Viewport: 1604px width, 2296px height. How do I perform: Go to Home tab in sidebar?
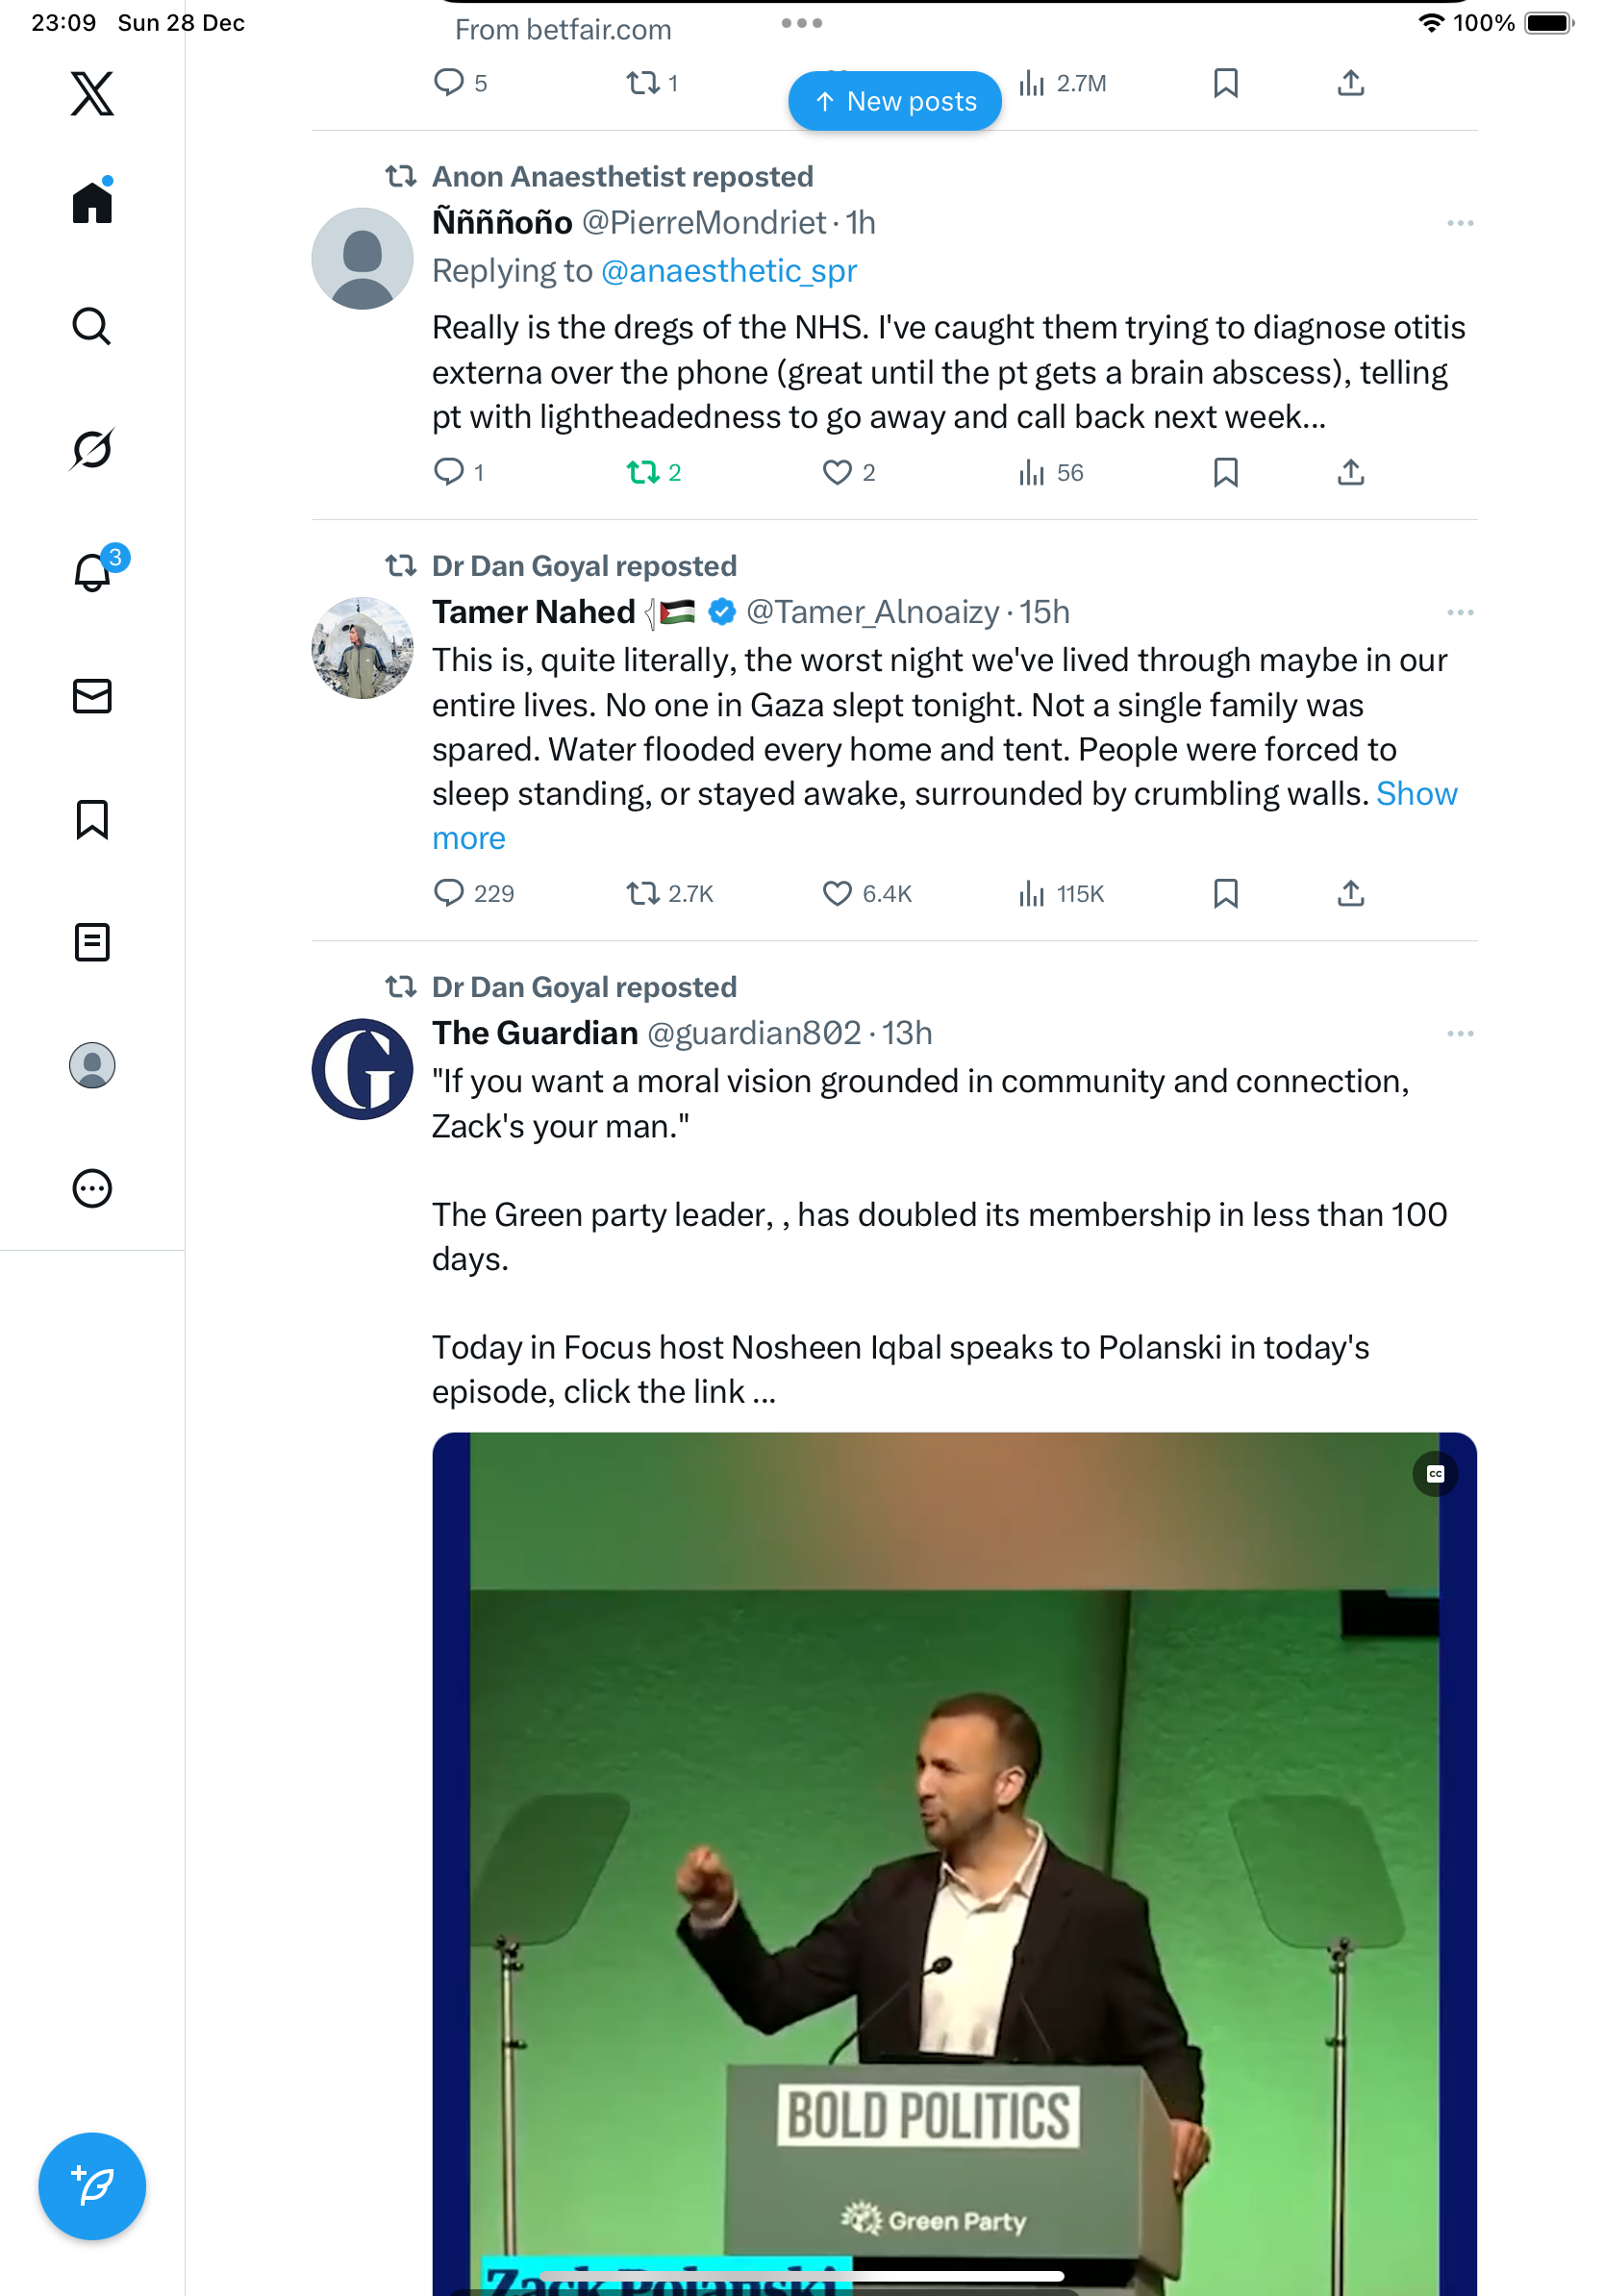coord(92,203)
